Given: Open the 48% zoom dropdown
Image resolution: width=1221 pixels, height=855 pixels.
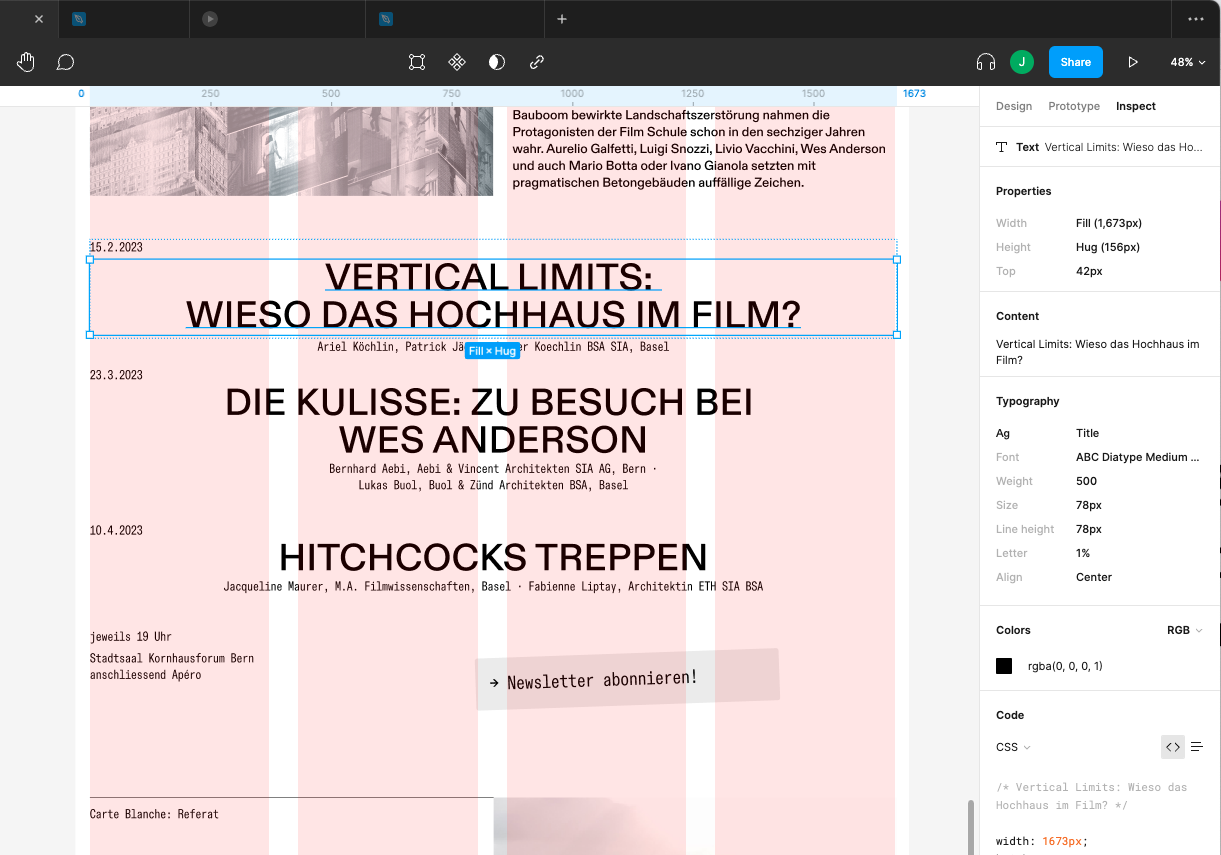Looking at the screenshot, I should (1188, 62).
